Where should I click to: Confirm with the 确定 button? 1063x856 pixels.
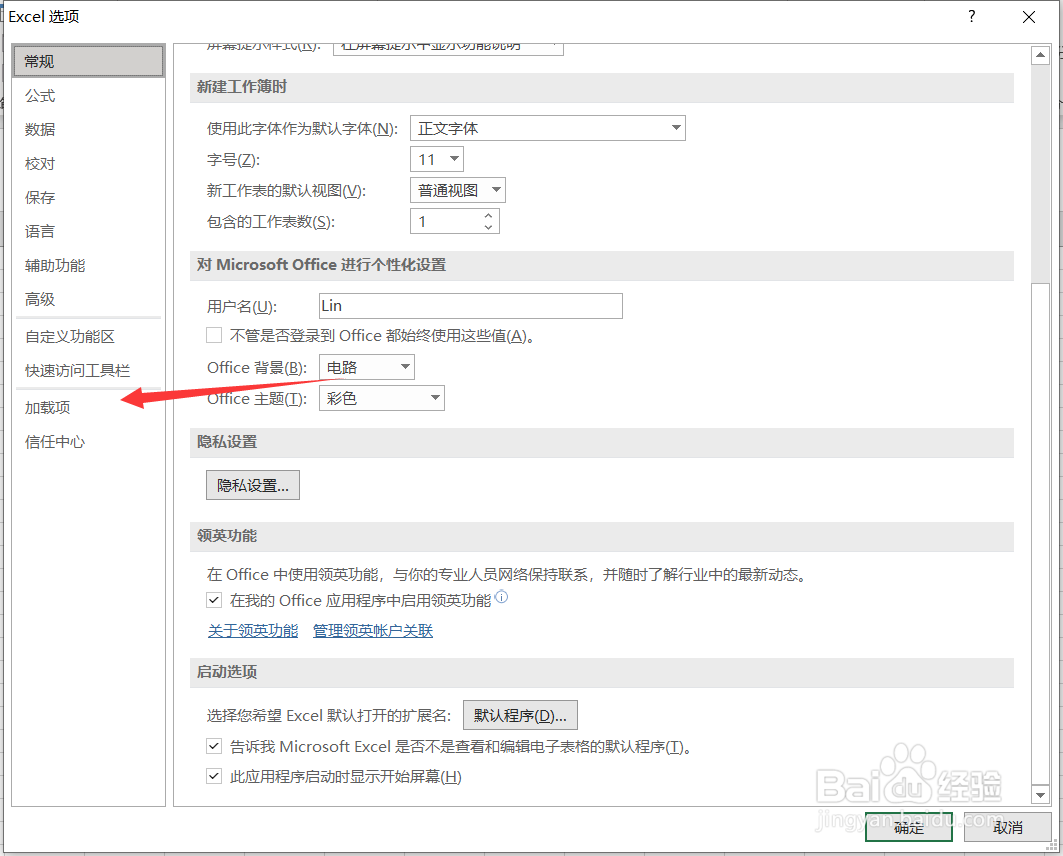[908, 827]
